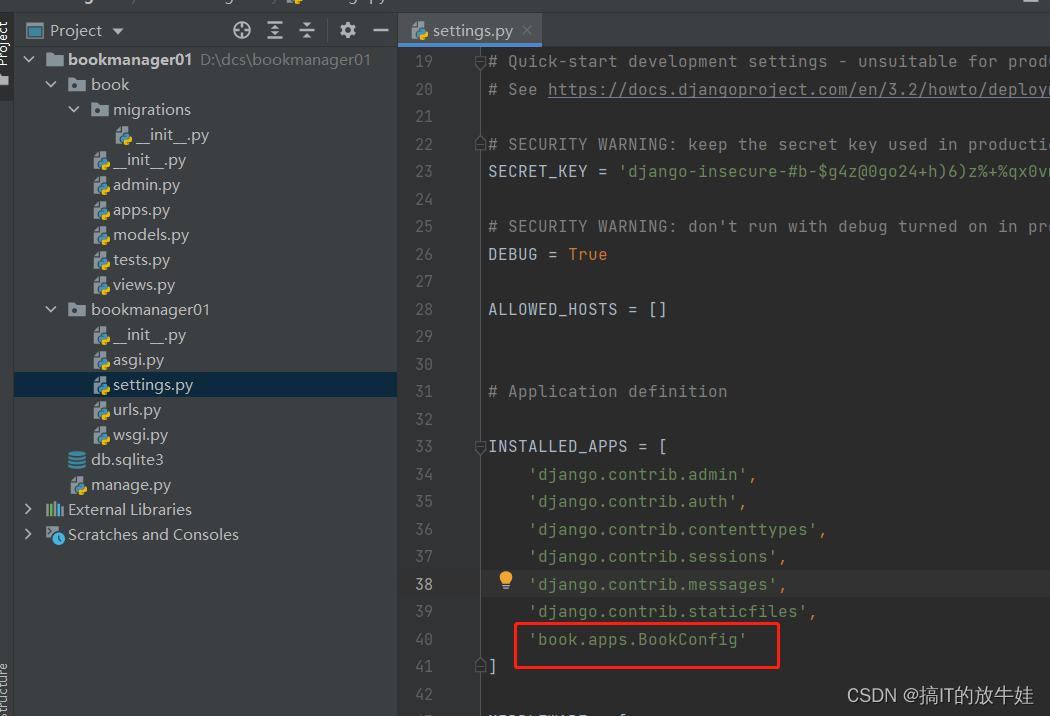Toggle code fold marker at line 22
This screenshot has width=1050, height=716.
(480, 143)
